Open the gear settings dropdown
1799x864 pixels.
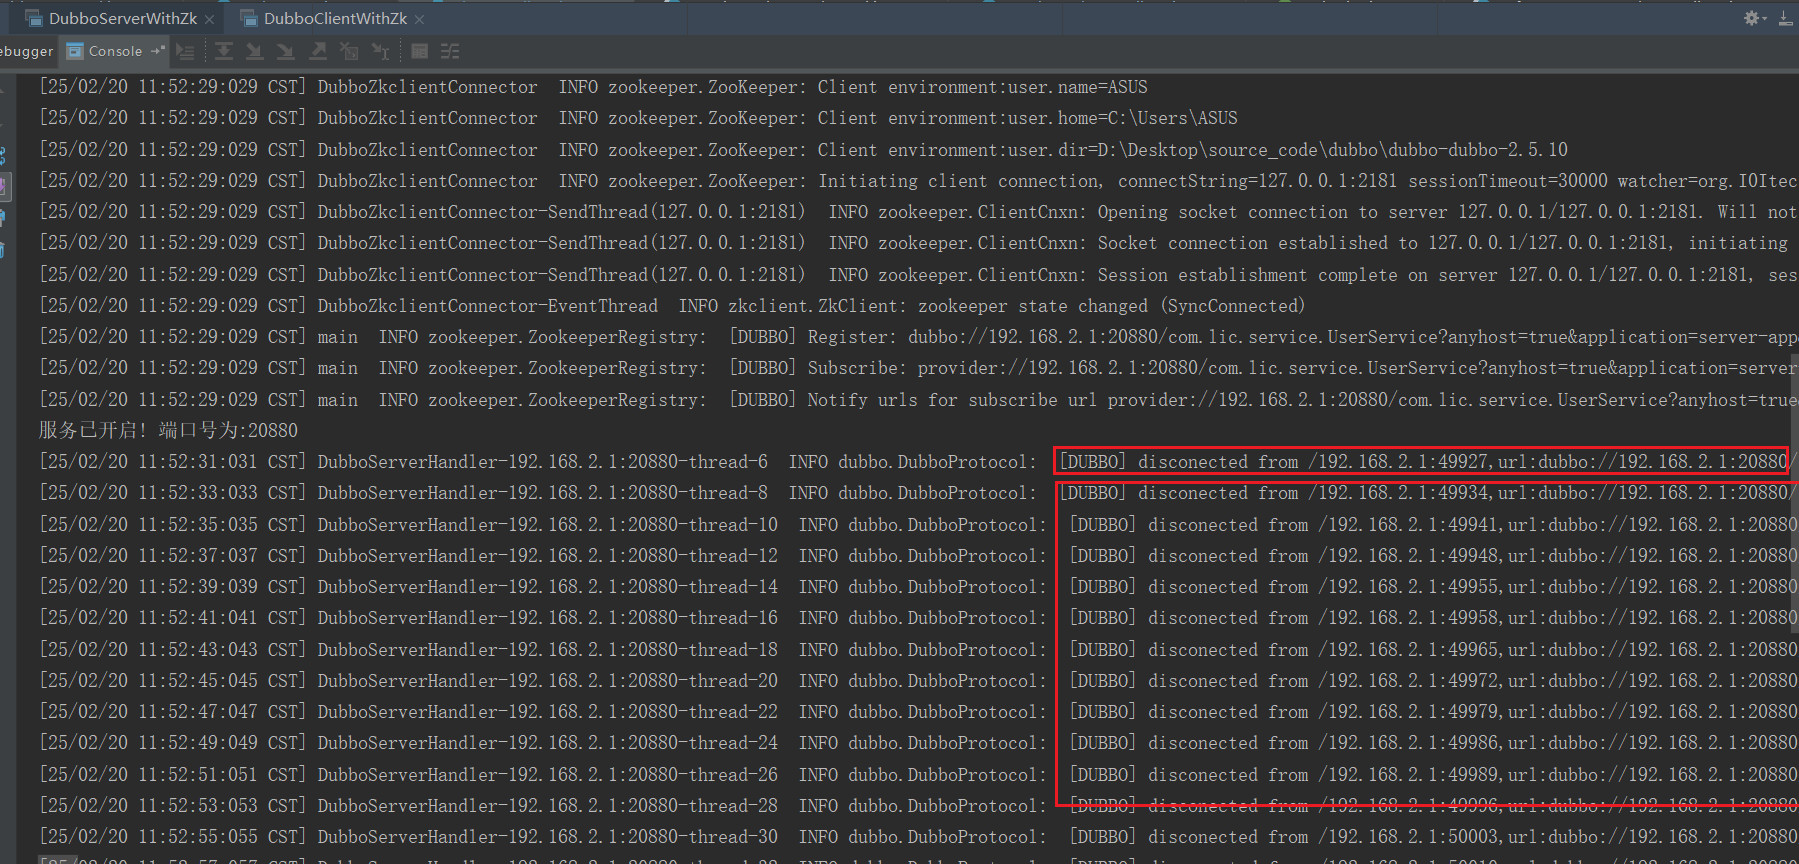tap(1755, 18)
